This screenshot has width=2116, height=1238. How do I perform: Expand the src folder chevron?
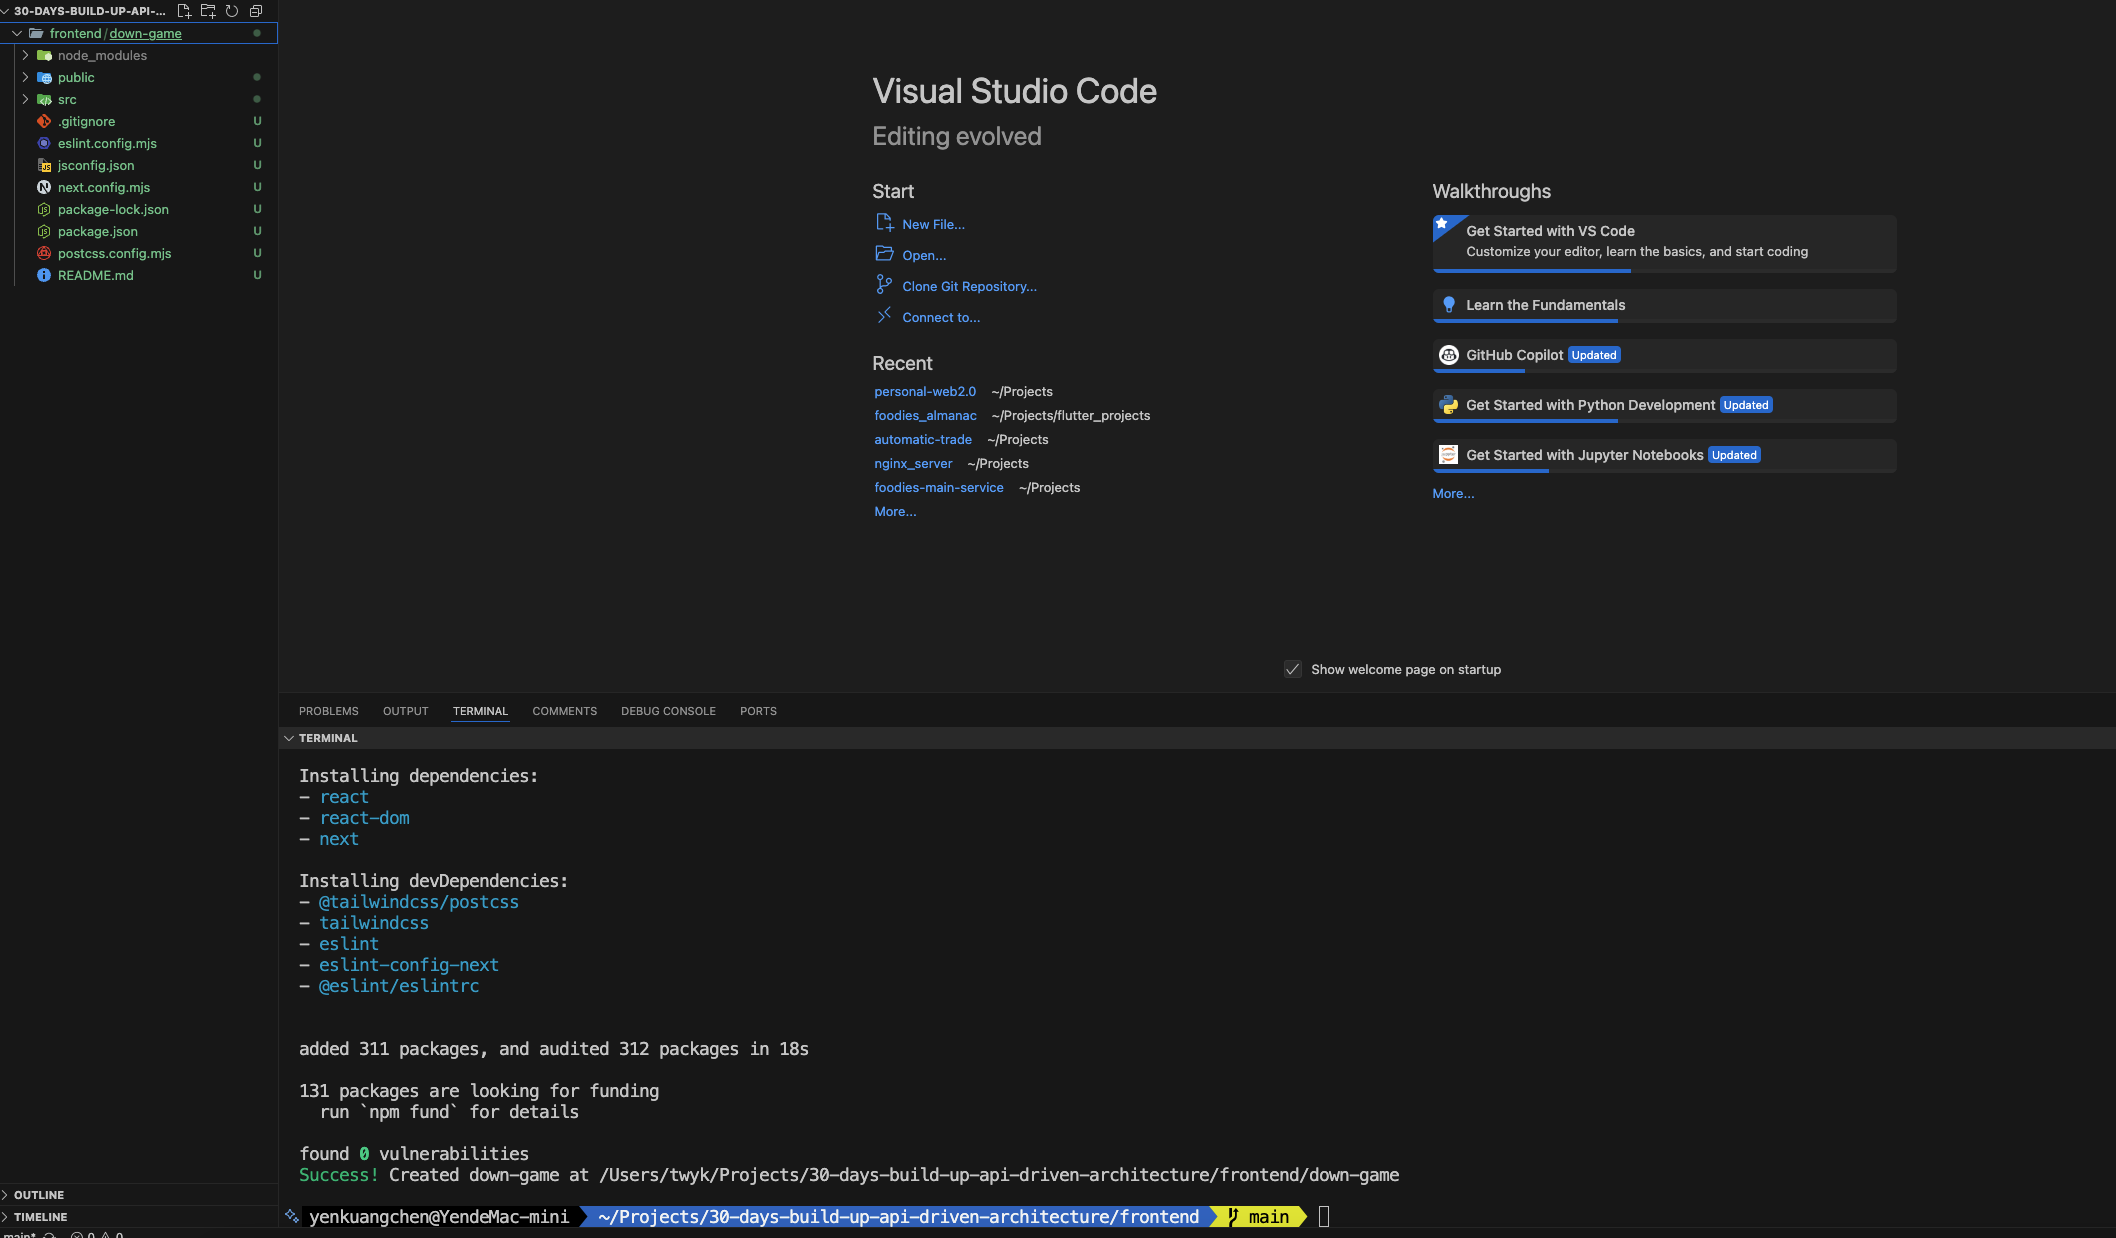coord(25,99)
